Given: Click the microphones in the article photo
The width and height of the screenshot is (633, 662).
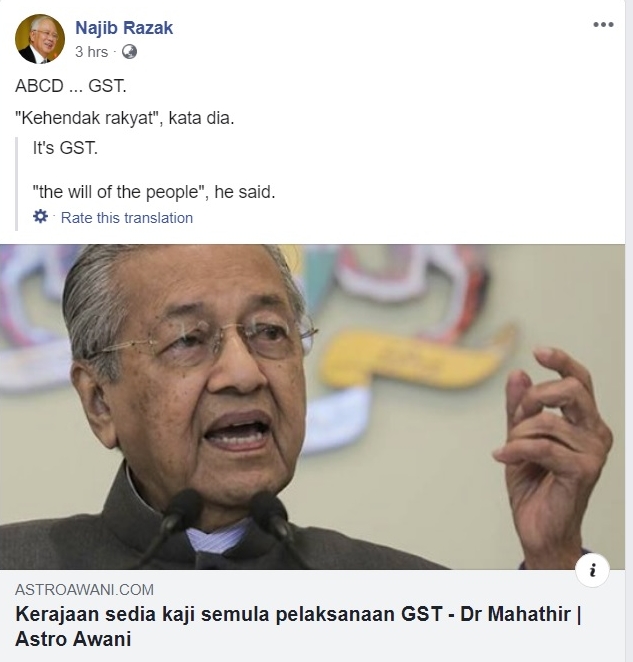Looking at the screenshot, I should [x=228, y=524].
